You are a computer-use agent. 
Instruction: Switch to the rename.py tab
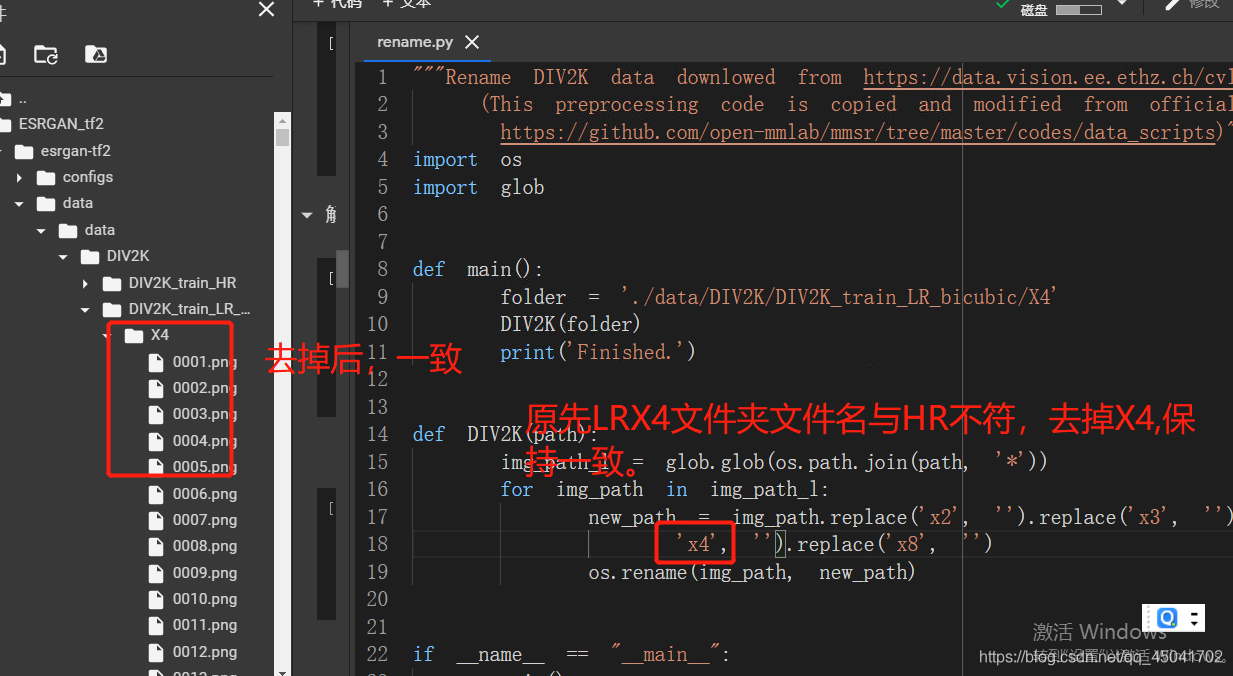click(415, 42)
